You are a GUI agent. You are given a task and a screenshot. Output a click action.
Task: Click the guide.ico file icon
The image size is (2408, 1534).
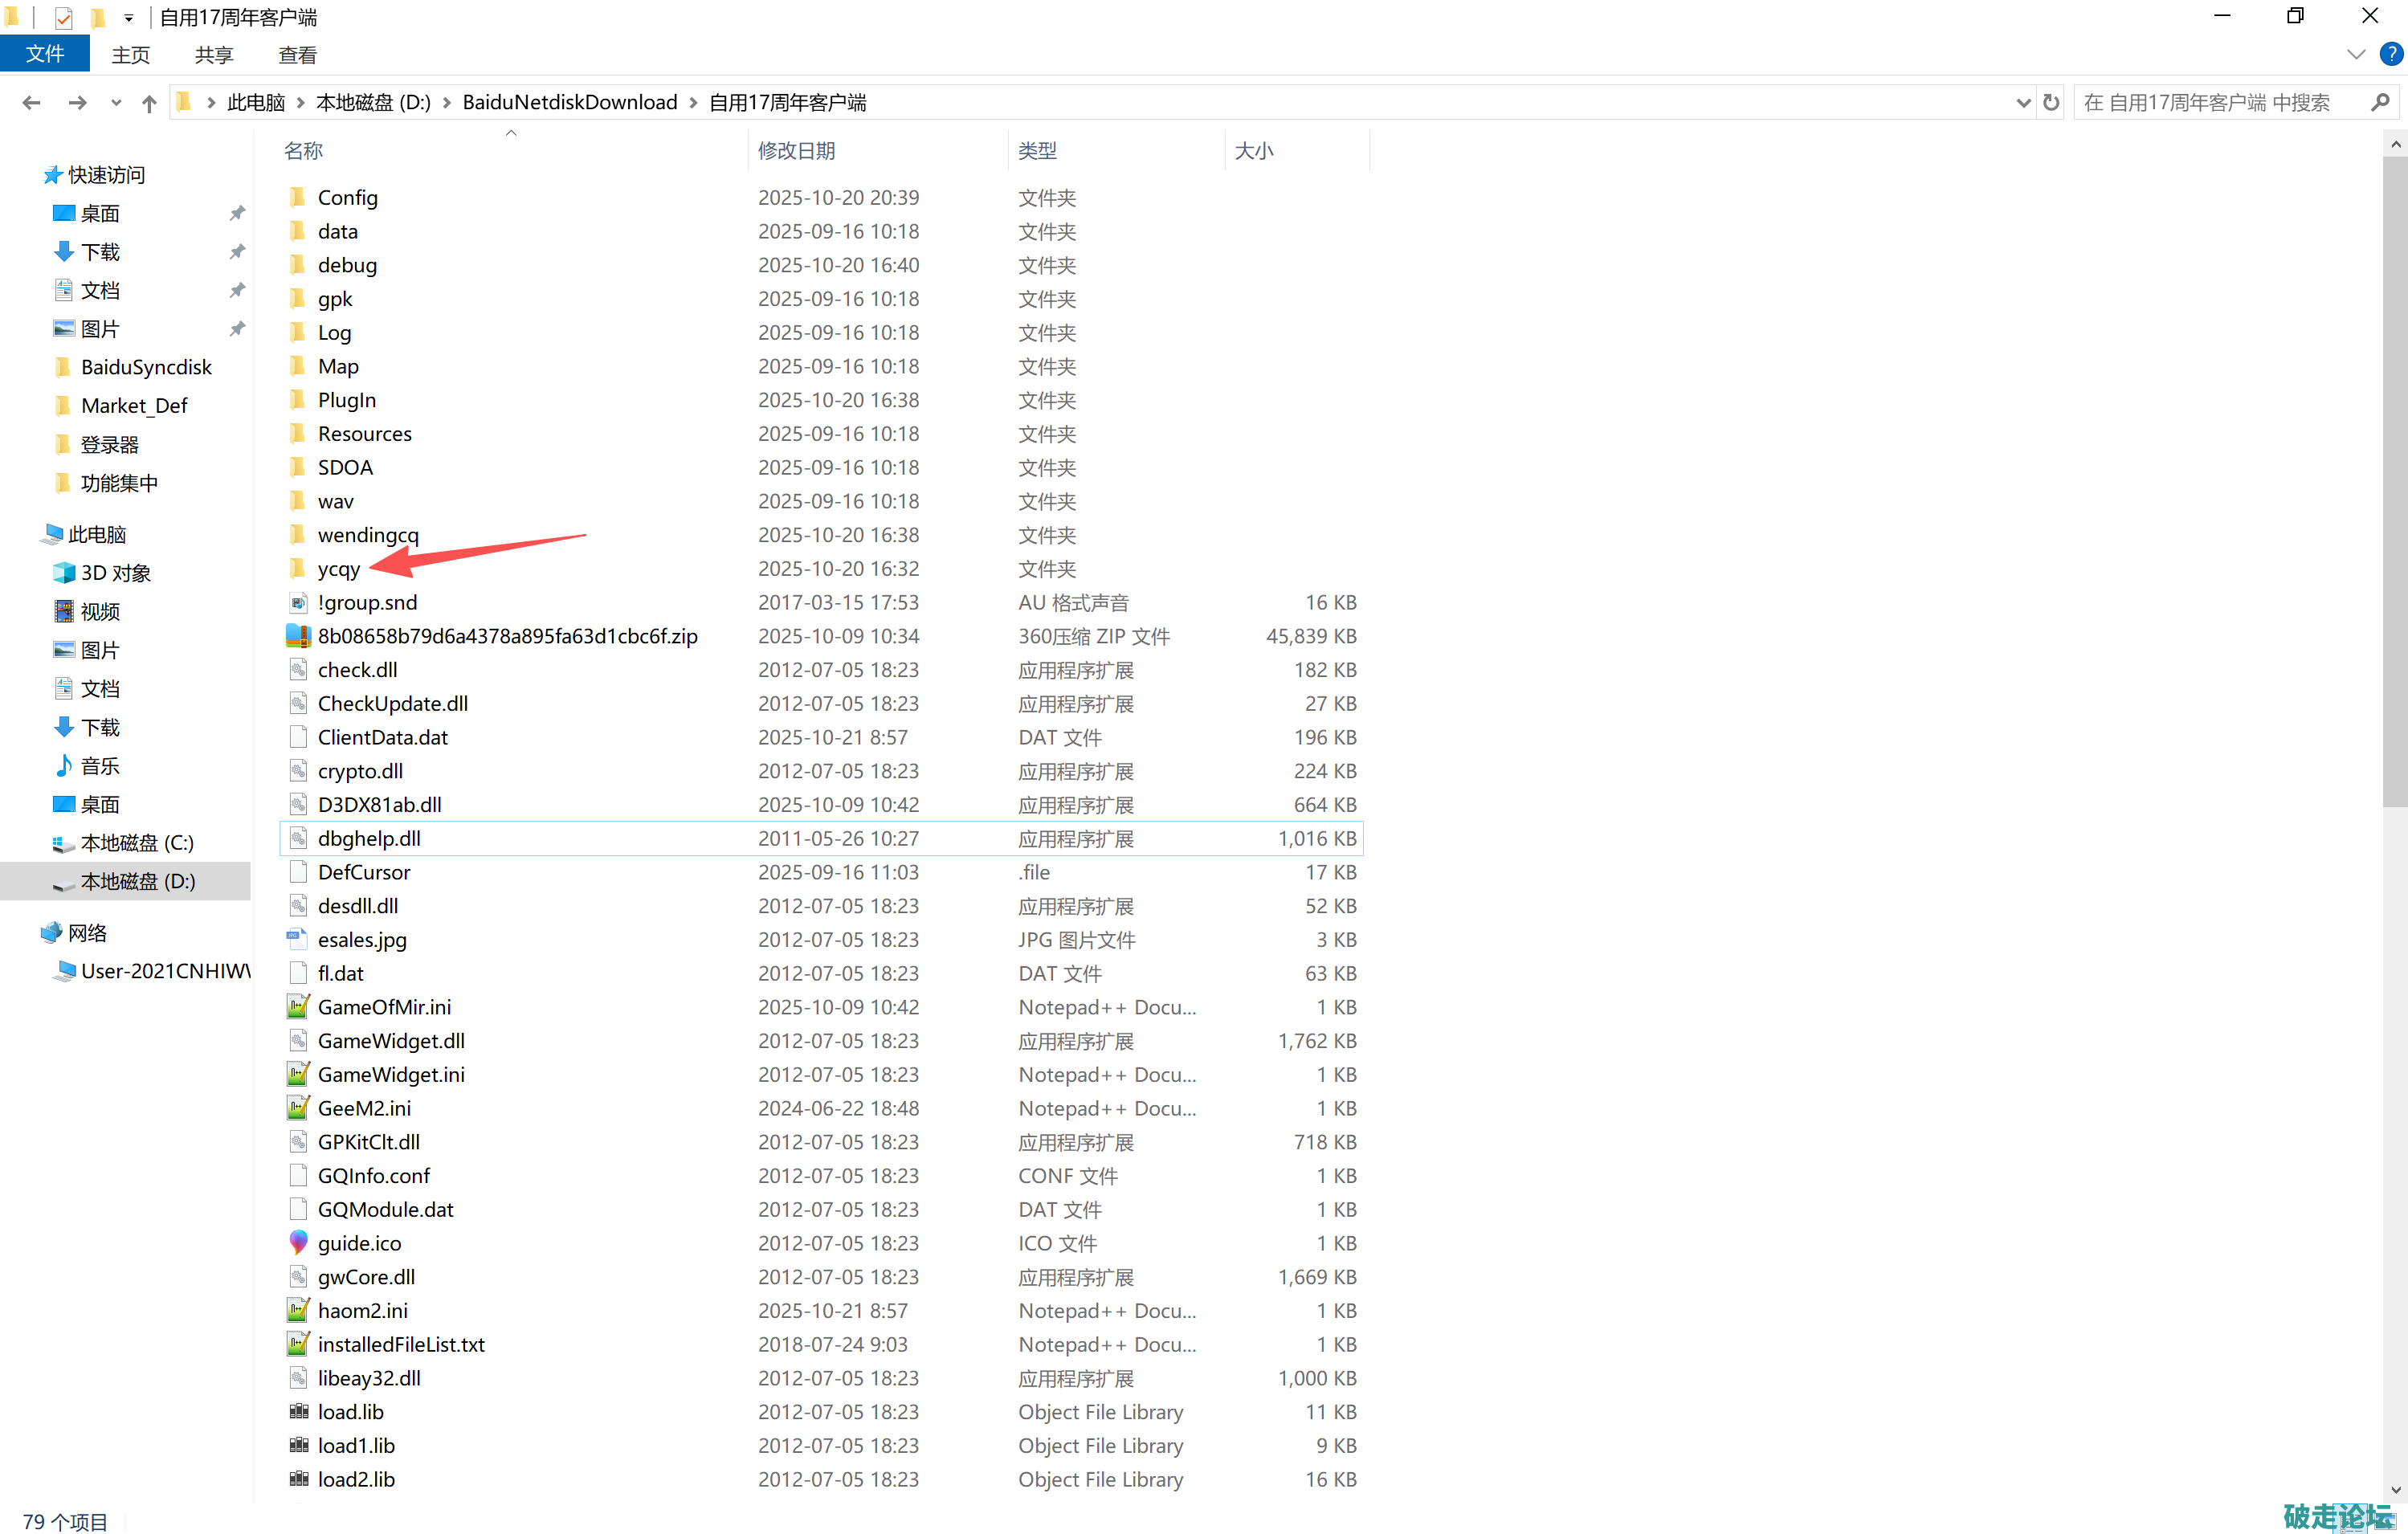(x=298, y=1243)
